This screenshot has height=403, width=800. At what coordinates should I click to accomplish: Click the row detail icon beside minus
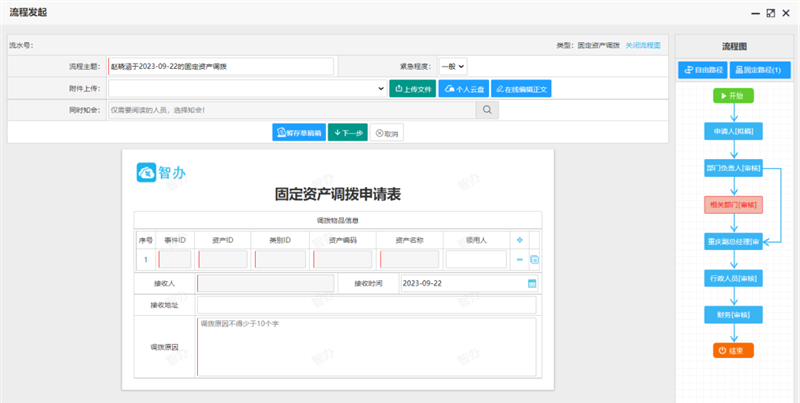[x=534, y=260]
